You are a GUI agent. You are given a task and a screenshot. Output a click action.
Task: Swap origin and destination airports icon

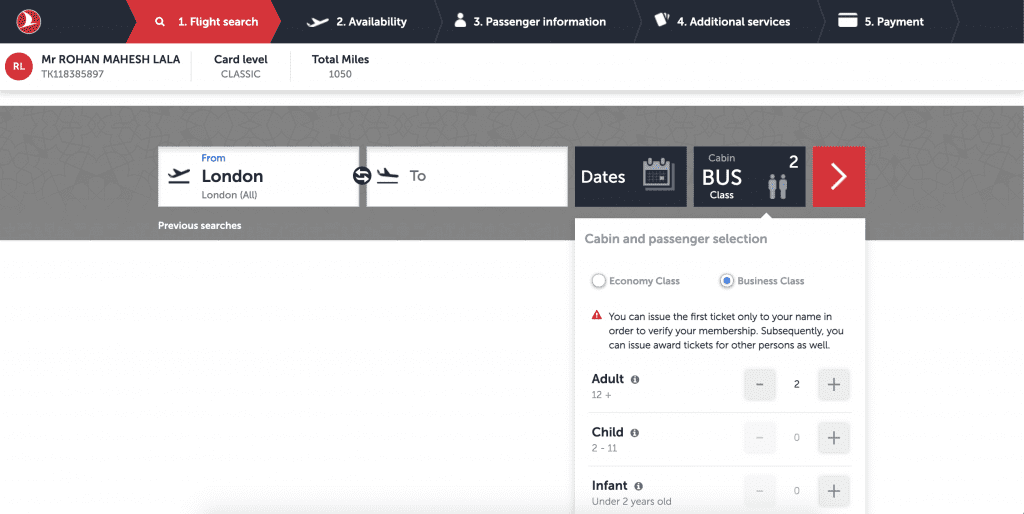(362, 176)
